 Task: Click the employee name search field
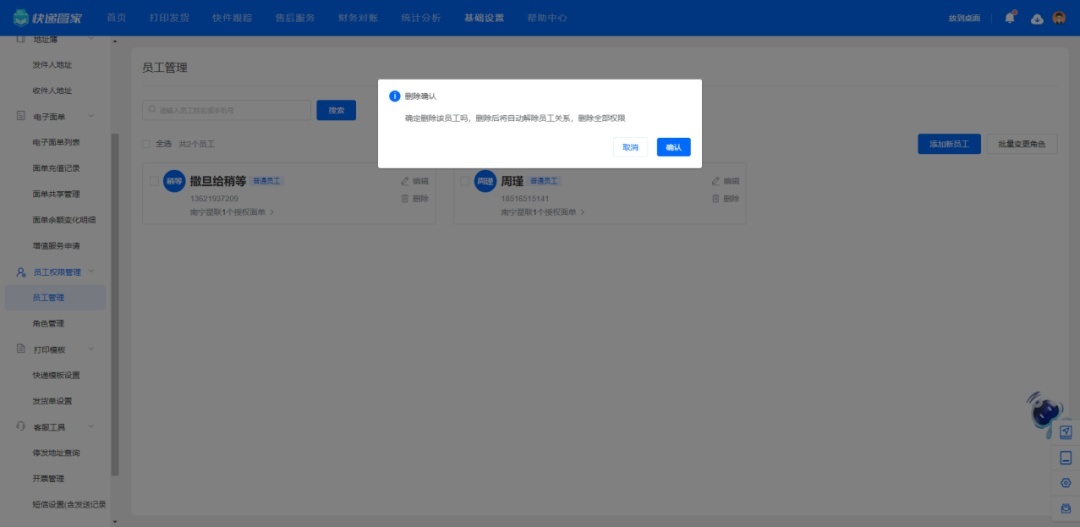point(226,110)
